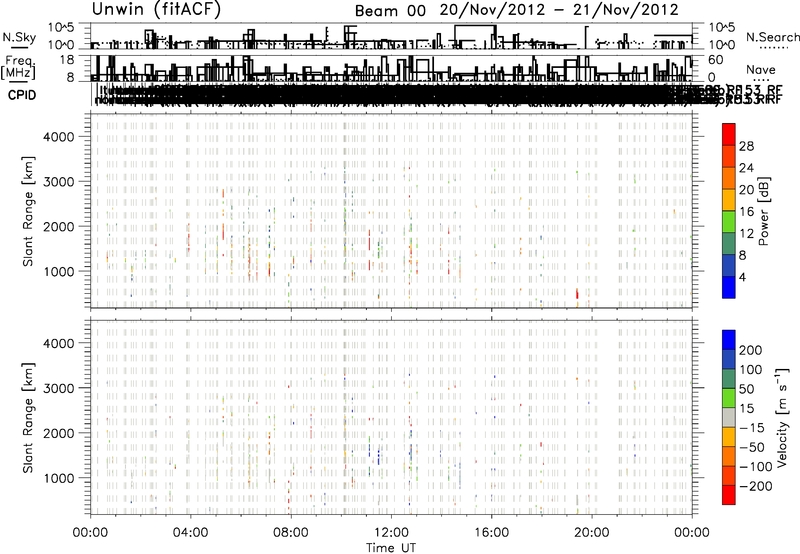The width and height of the screenshot is (800, 554).
Task: Select the "Freq. [MHz]" axis label
Action: coord(19,67)
